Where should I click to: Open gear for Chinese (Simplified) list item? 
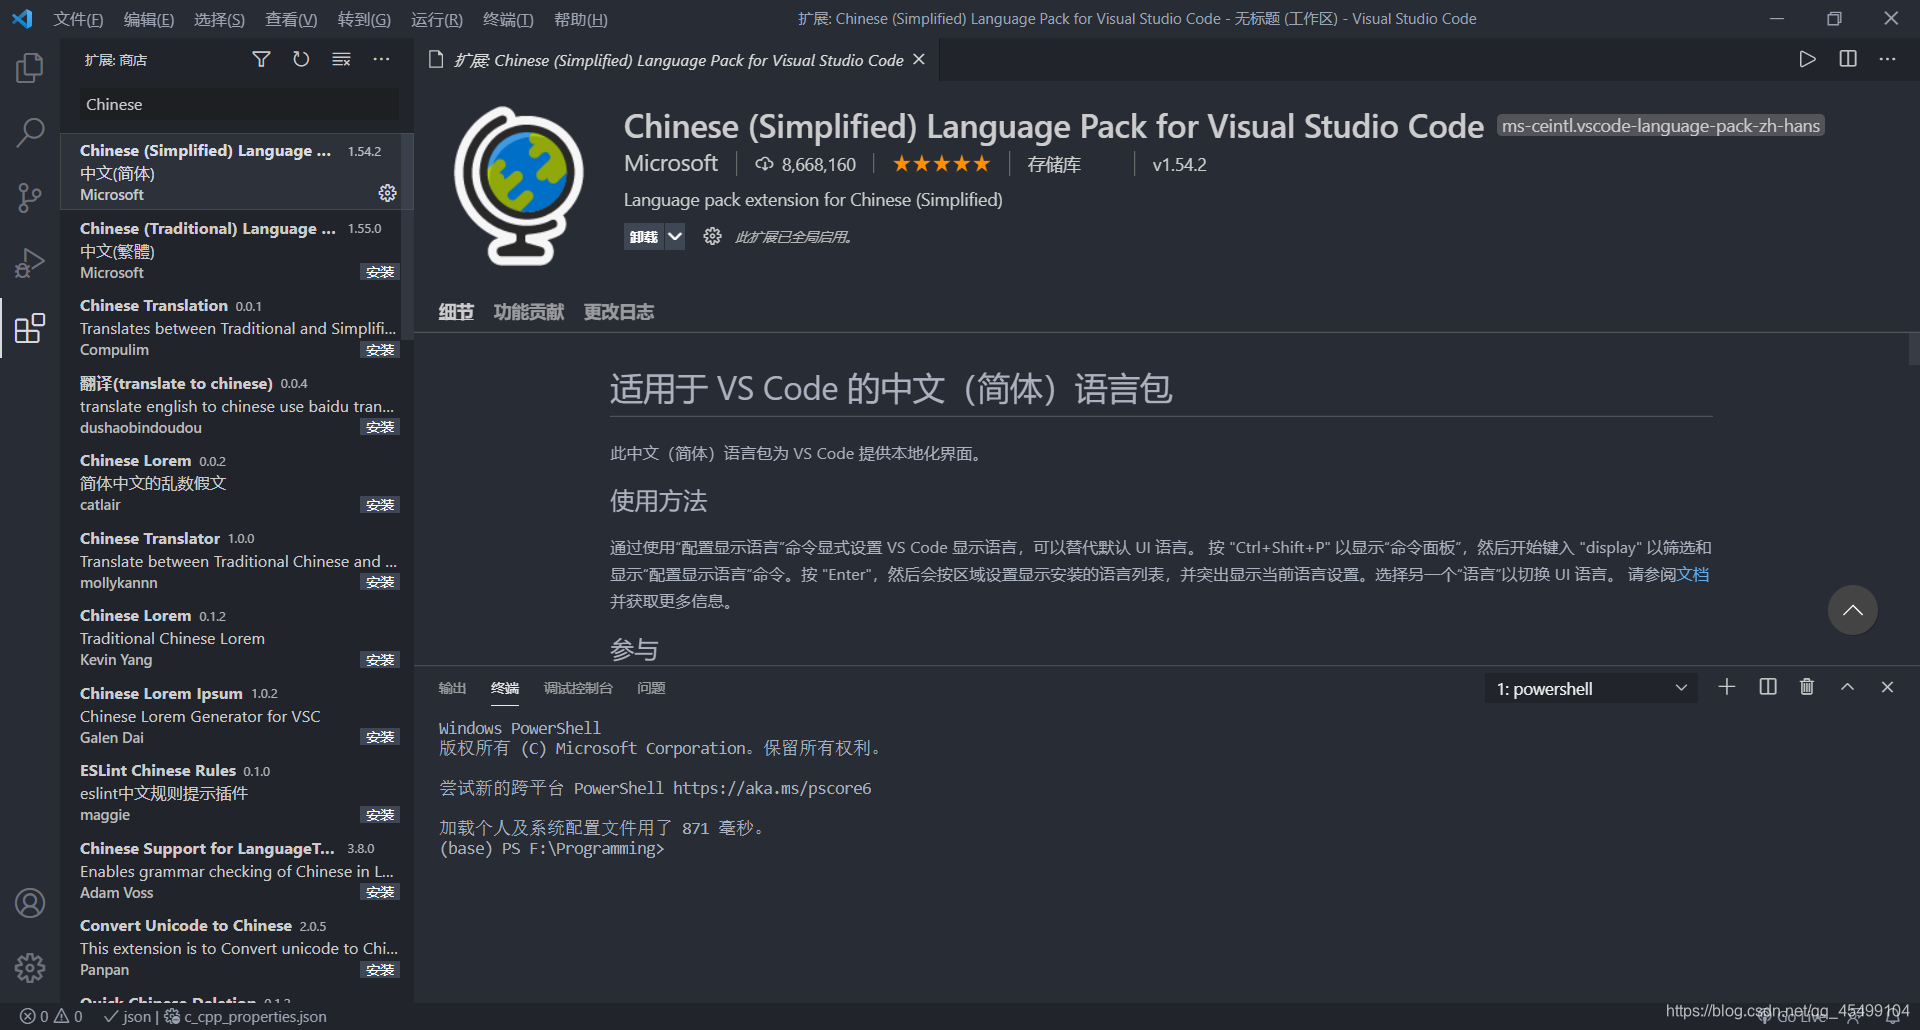pos(387,193)
